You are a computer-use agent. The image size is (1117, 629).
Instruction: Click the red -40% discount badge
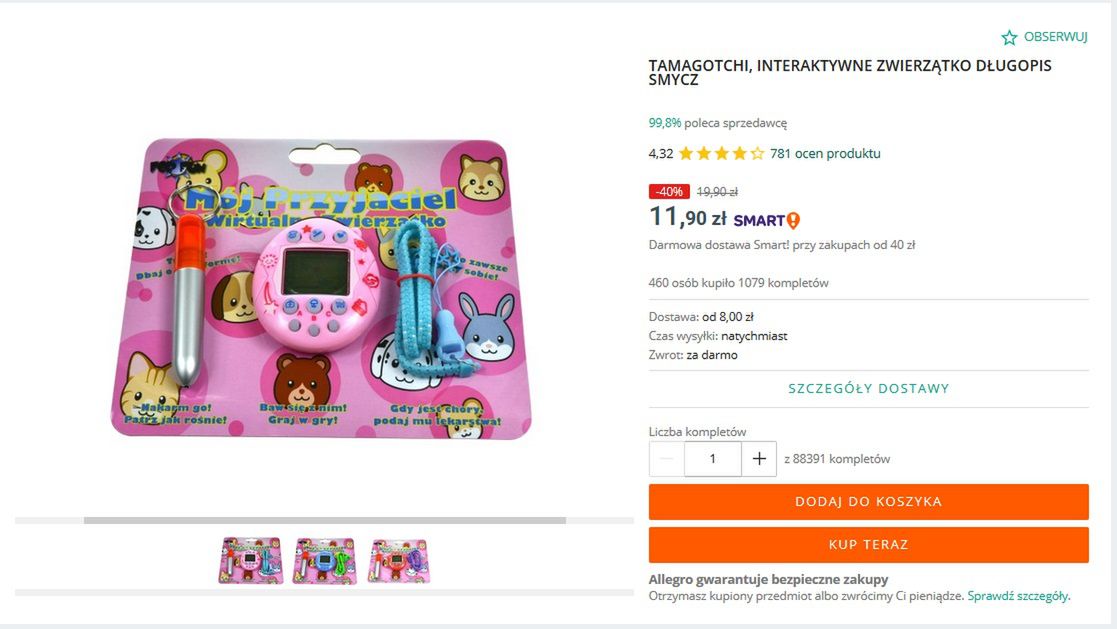[x=669, y=191]
